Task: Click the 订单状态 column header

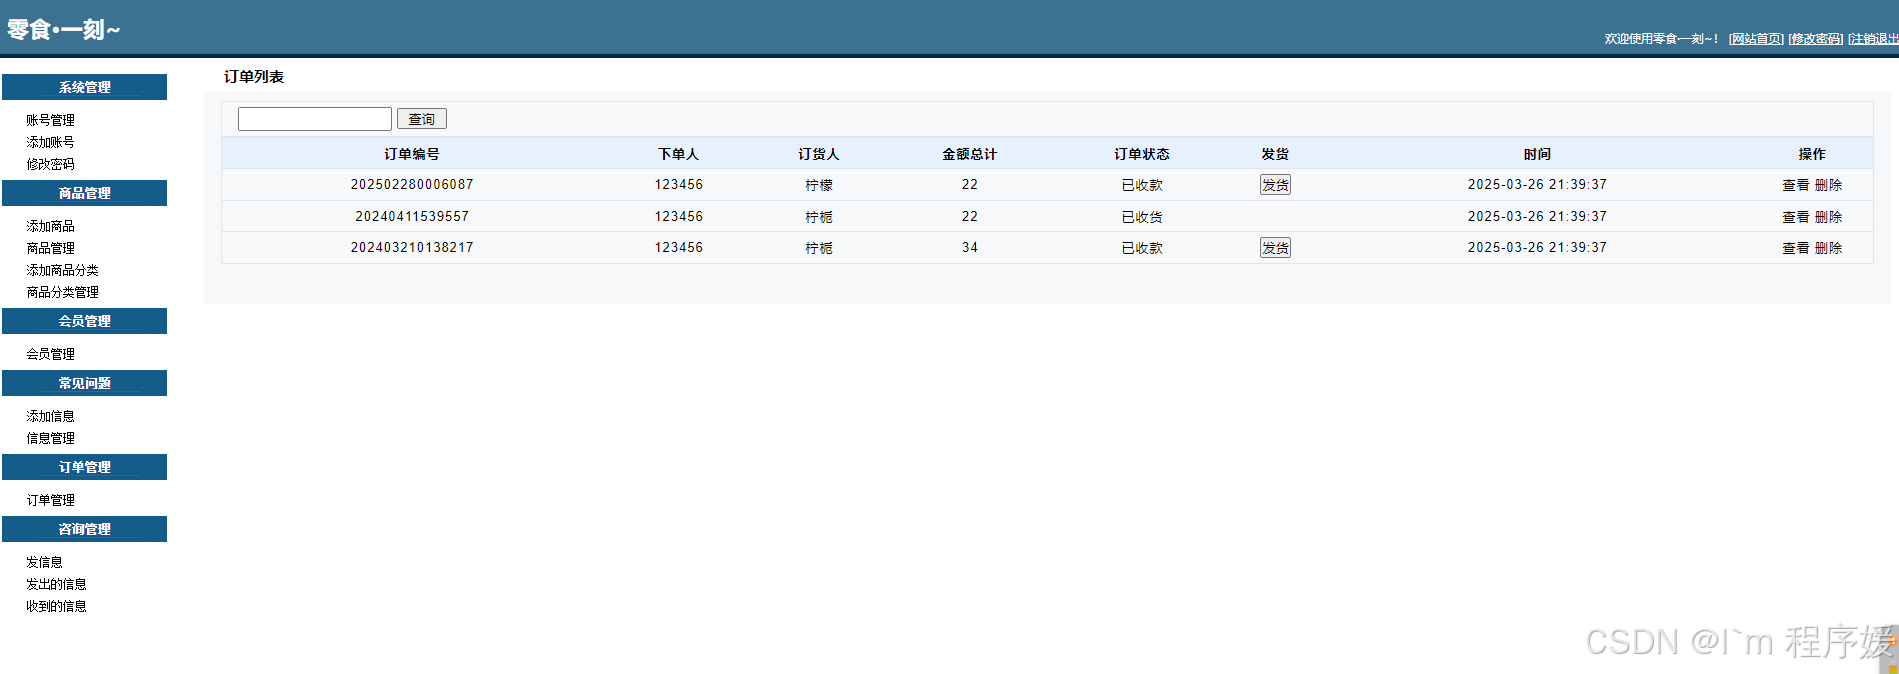Action: pos(1142,154)
